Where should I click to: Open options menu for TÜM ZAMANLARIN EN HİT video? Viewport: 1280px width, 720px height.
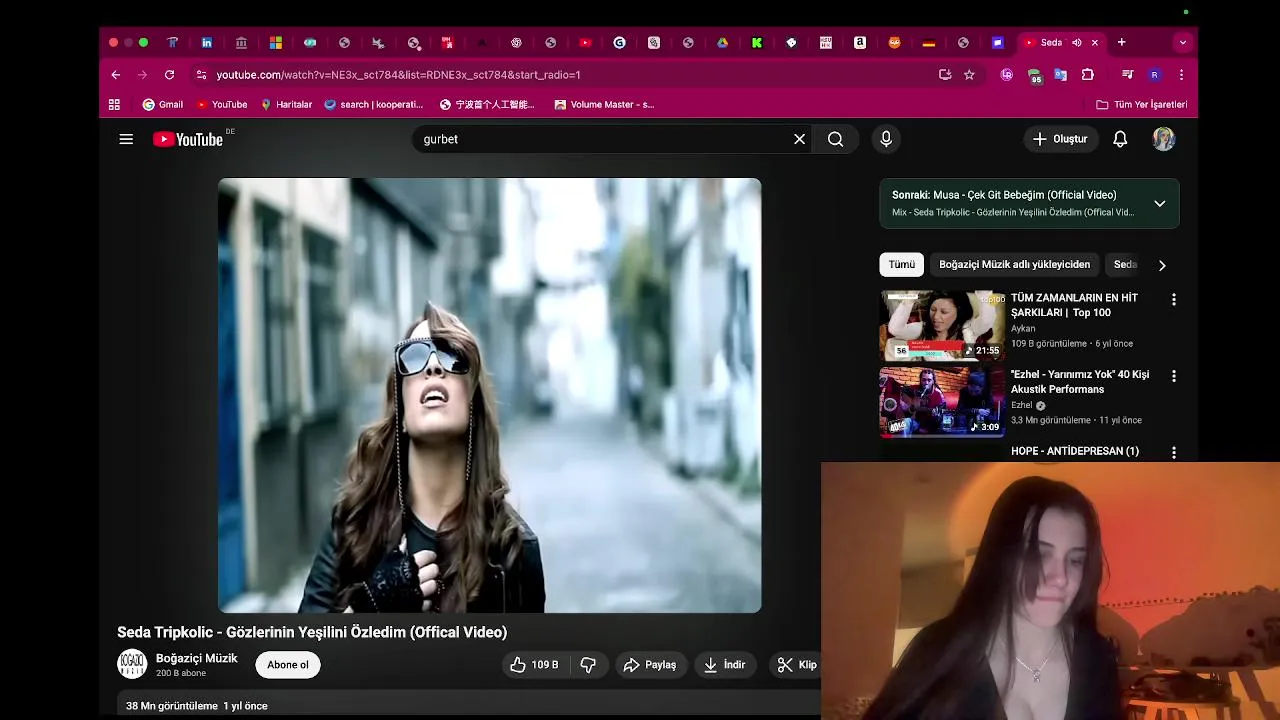[1174, 299]
